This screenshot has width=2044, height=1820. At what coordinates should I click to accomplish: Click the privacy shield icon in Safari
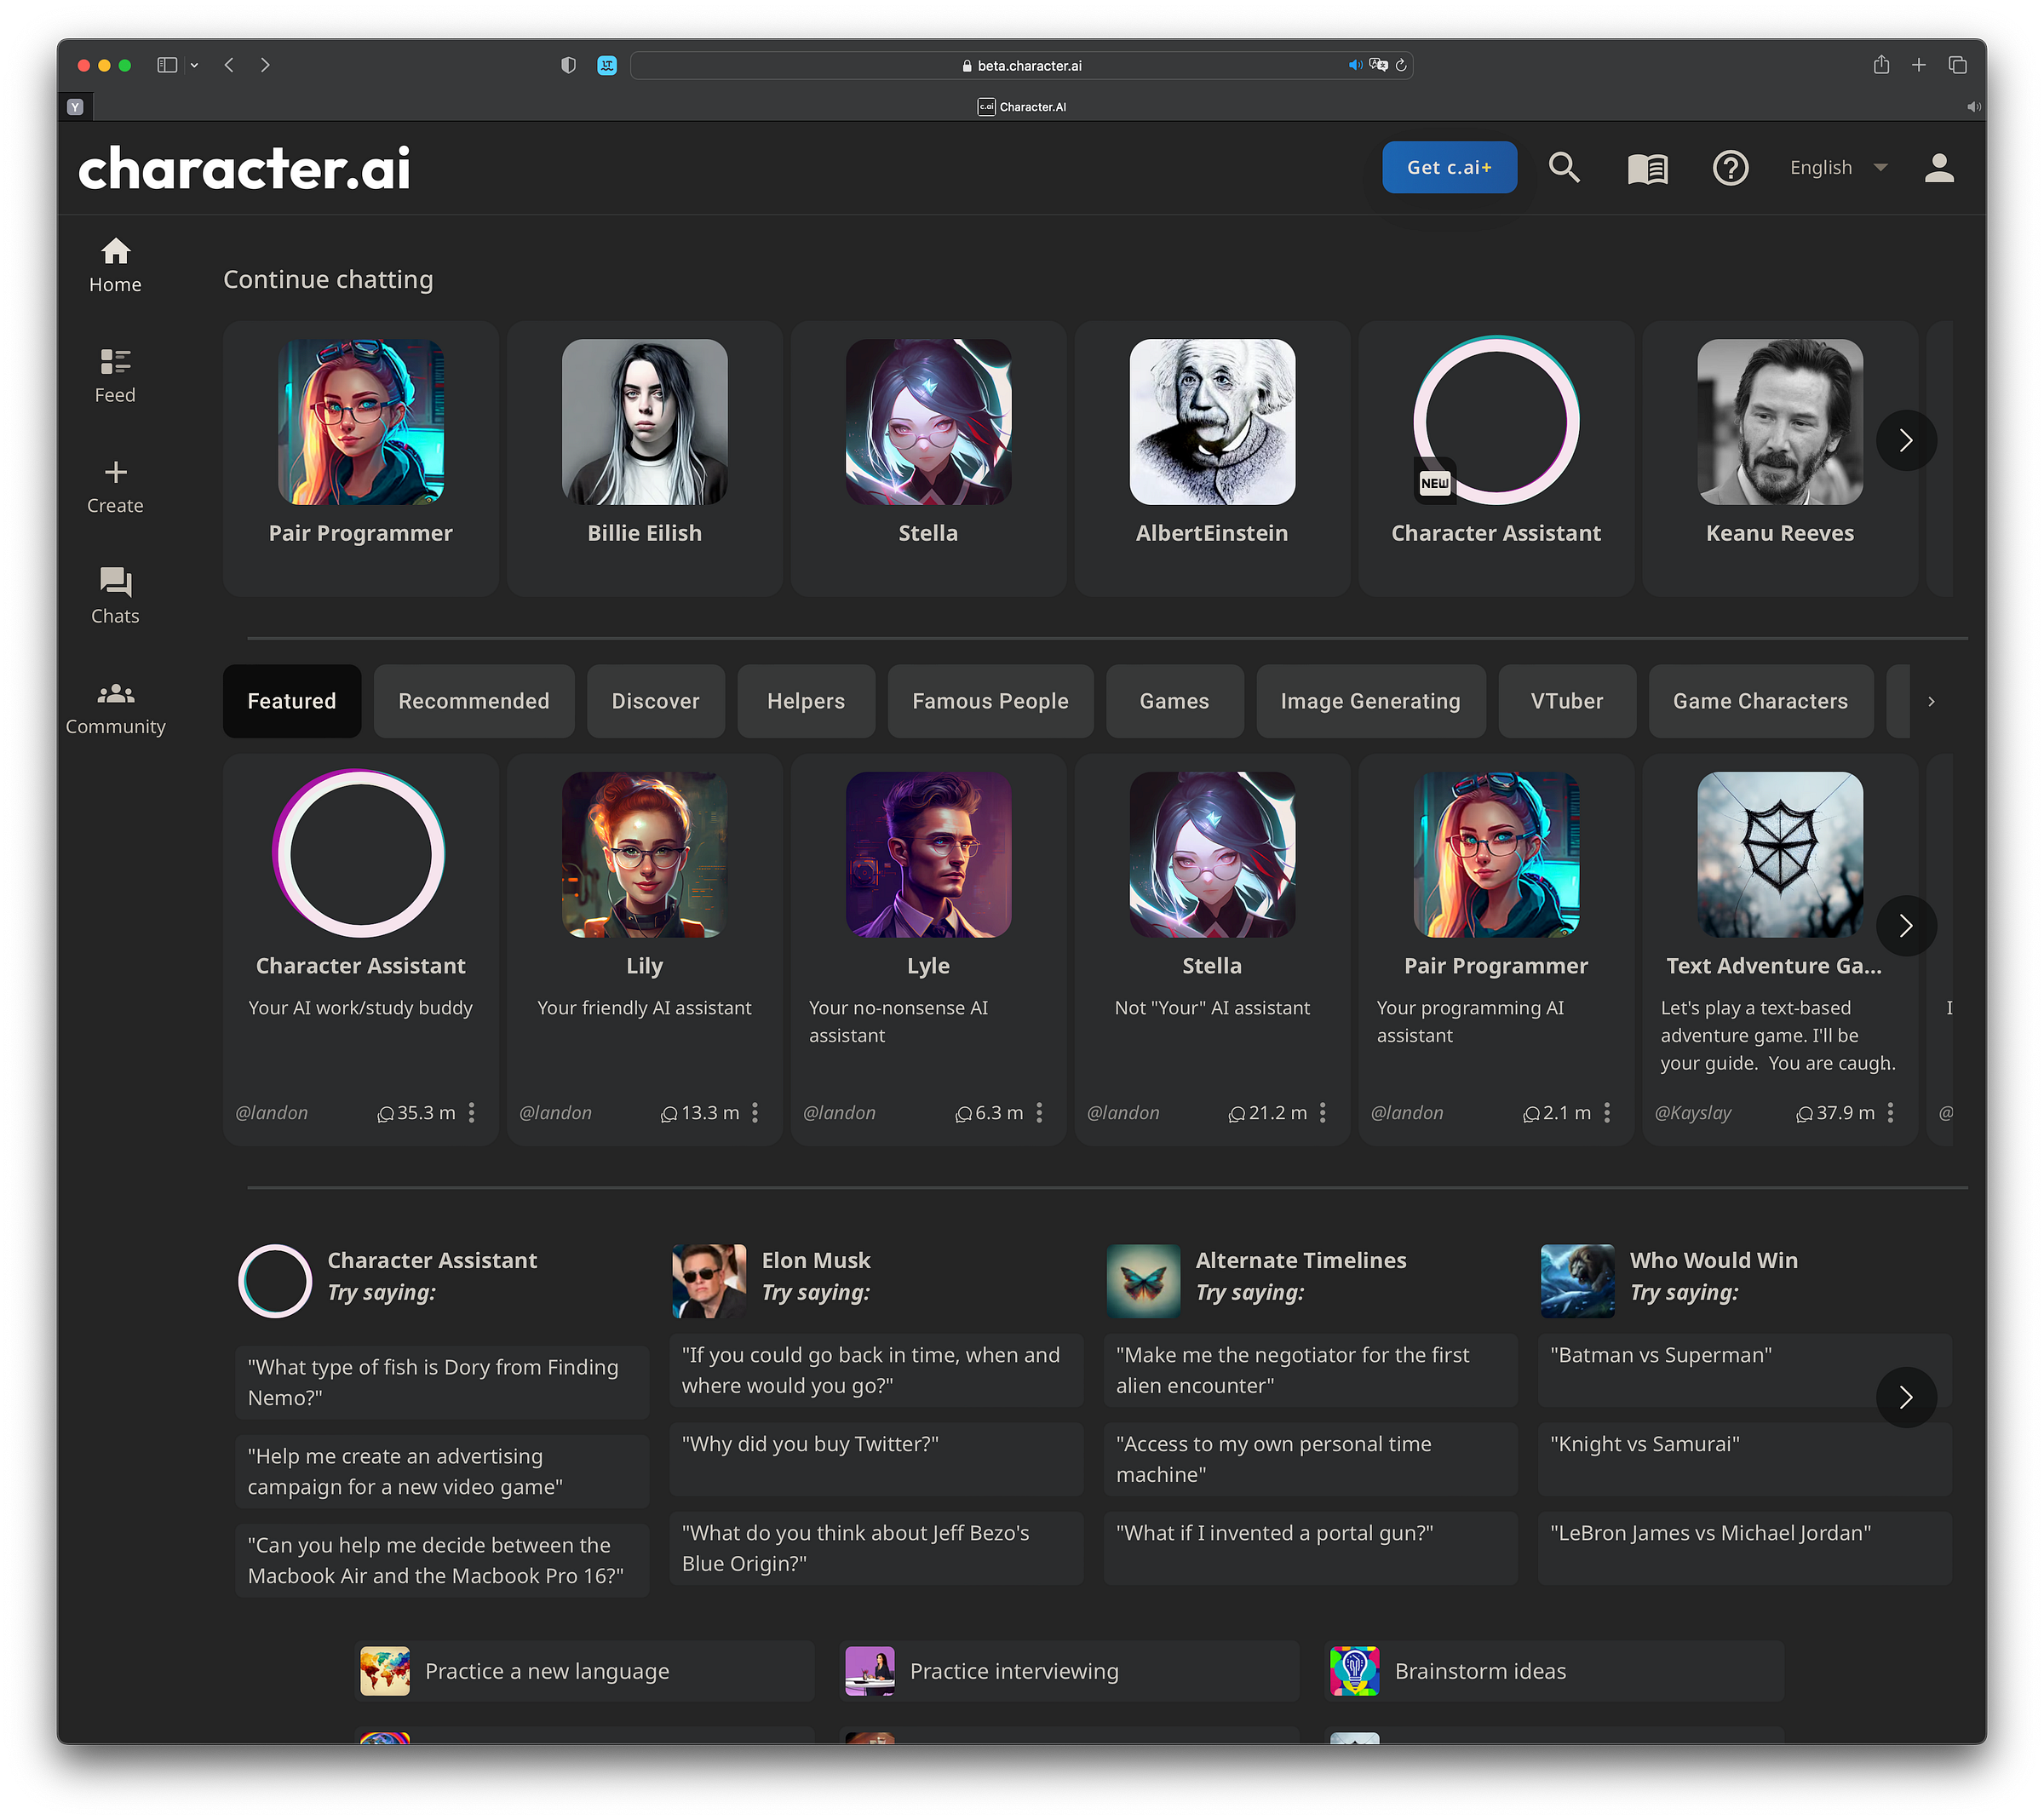click(568, 65)
